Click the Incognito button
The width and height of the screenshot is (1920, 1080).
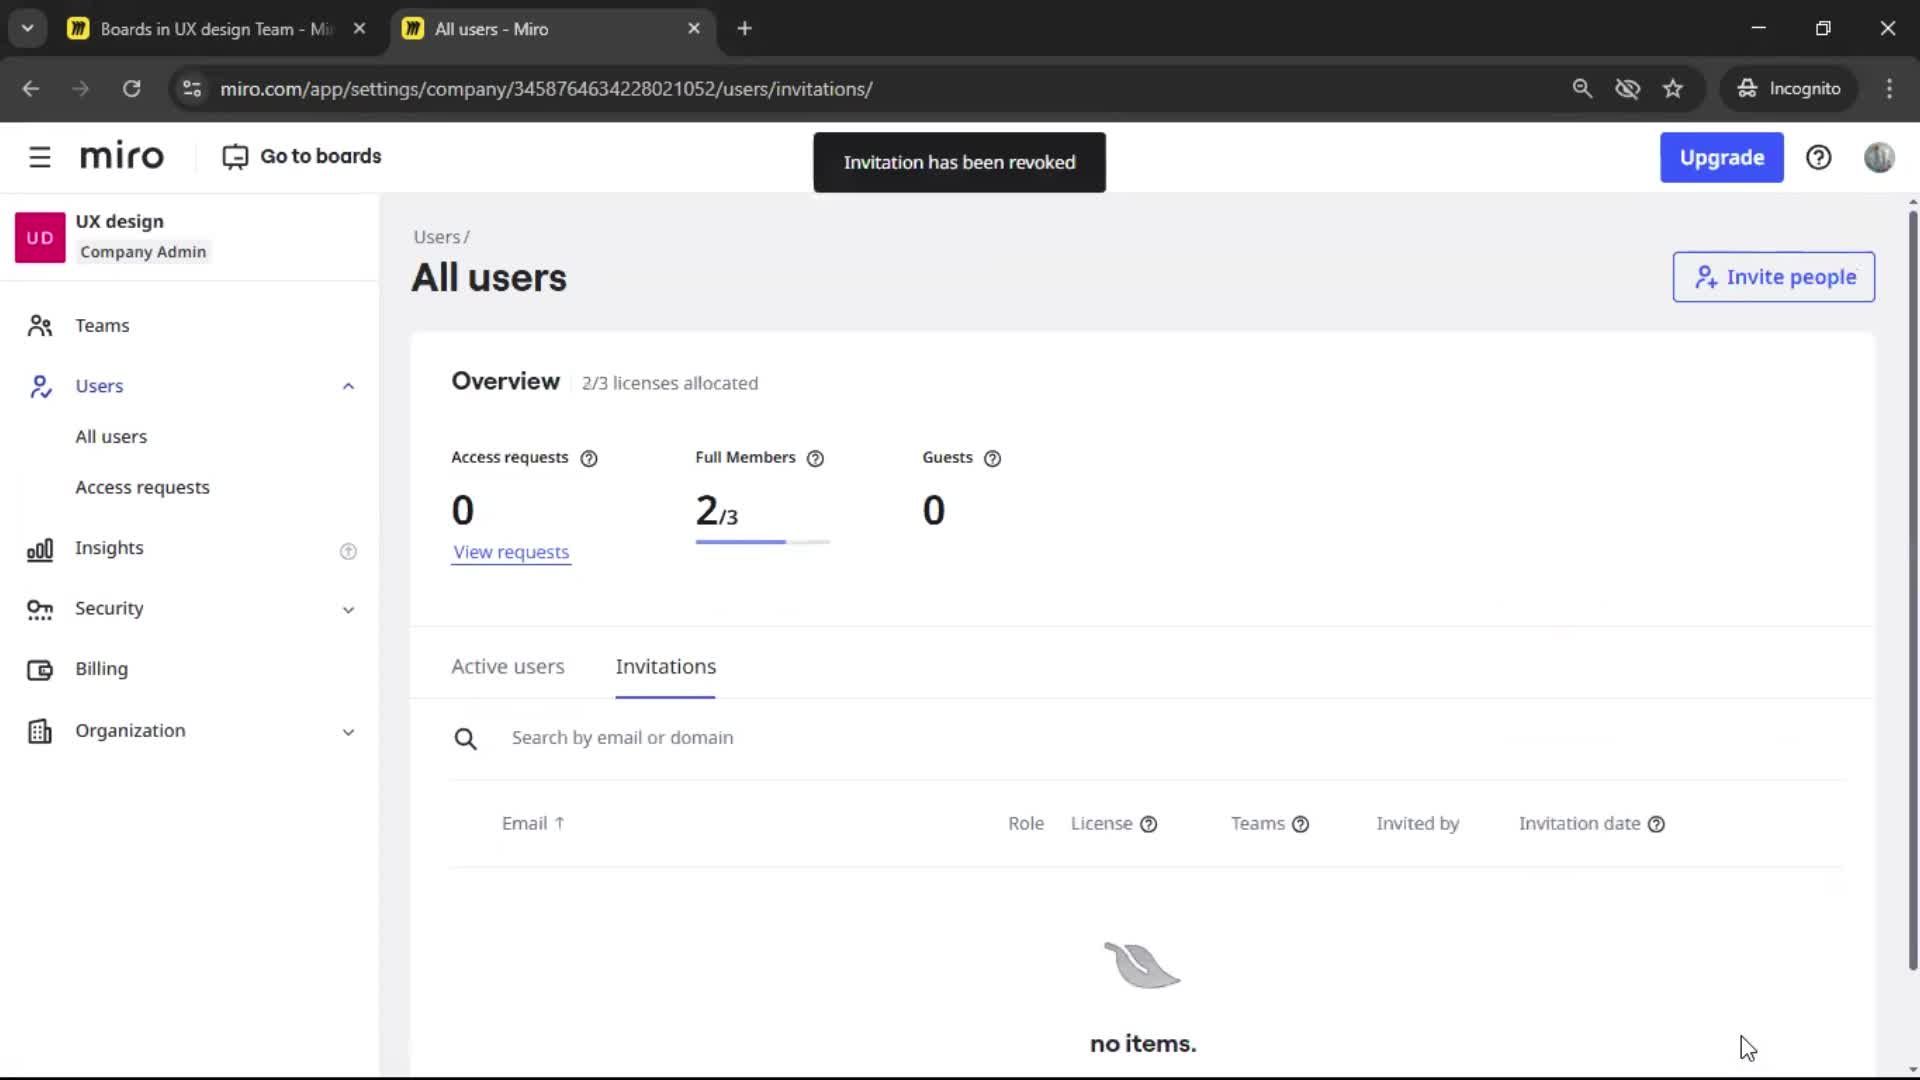tap(1788, 88)
